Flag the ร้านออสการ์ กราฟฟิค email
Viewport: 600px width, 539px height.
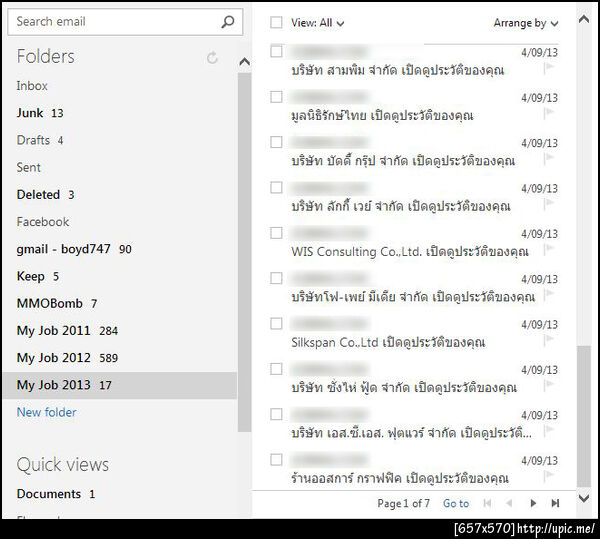(x=549, y=475)
